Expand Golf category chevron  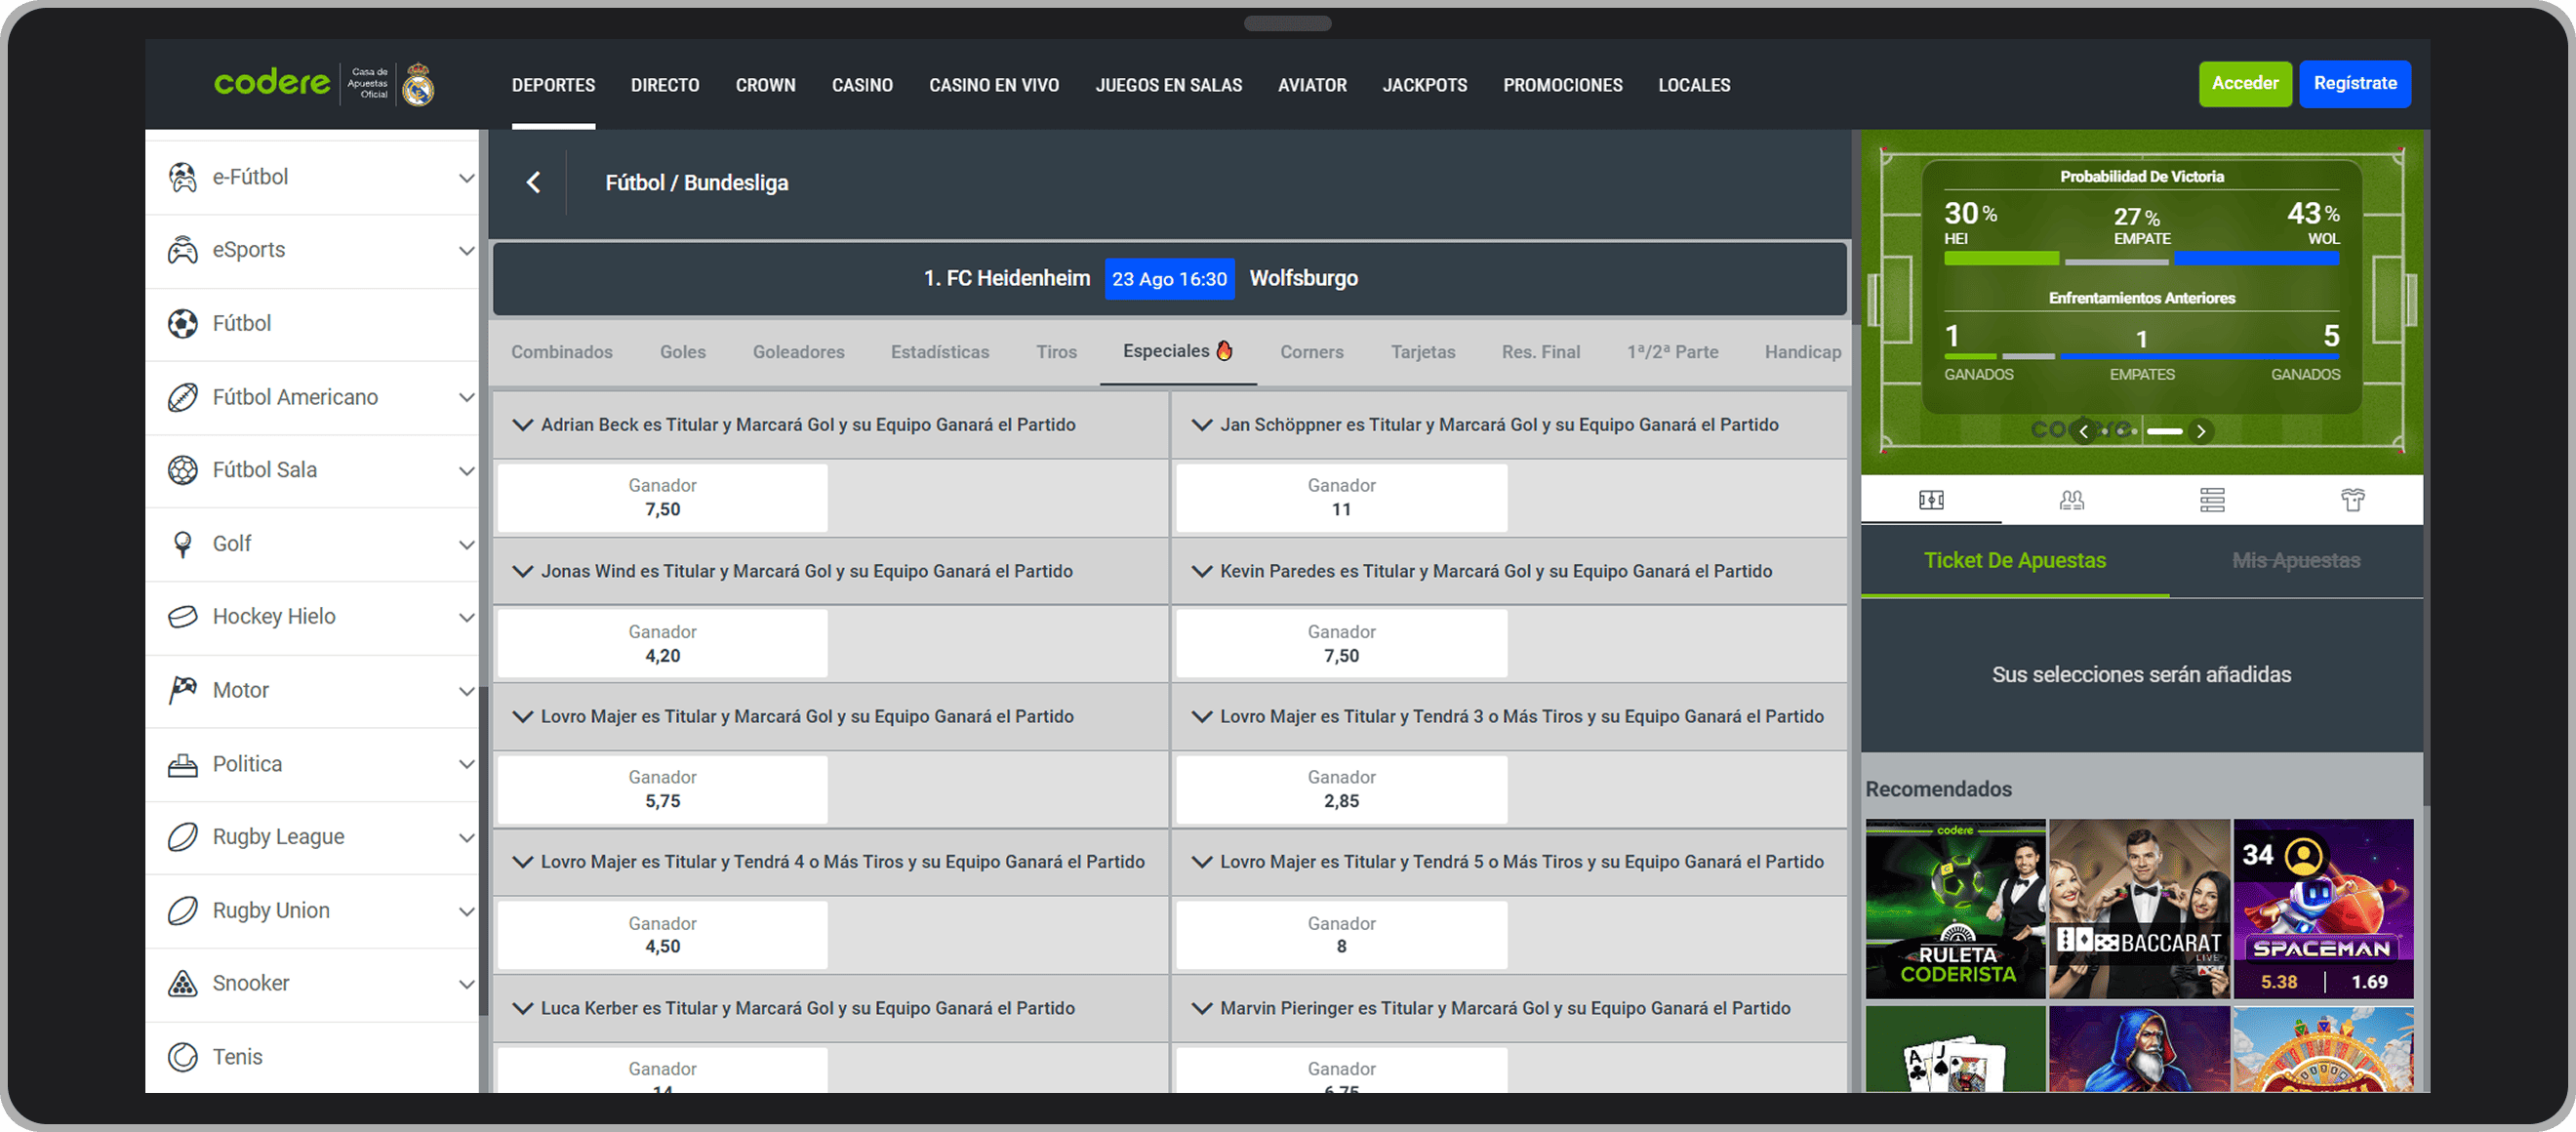[x=466, y=545]
